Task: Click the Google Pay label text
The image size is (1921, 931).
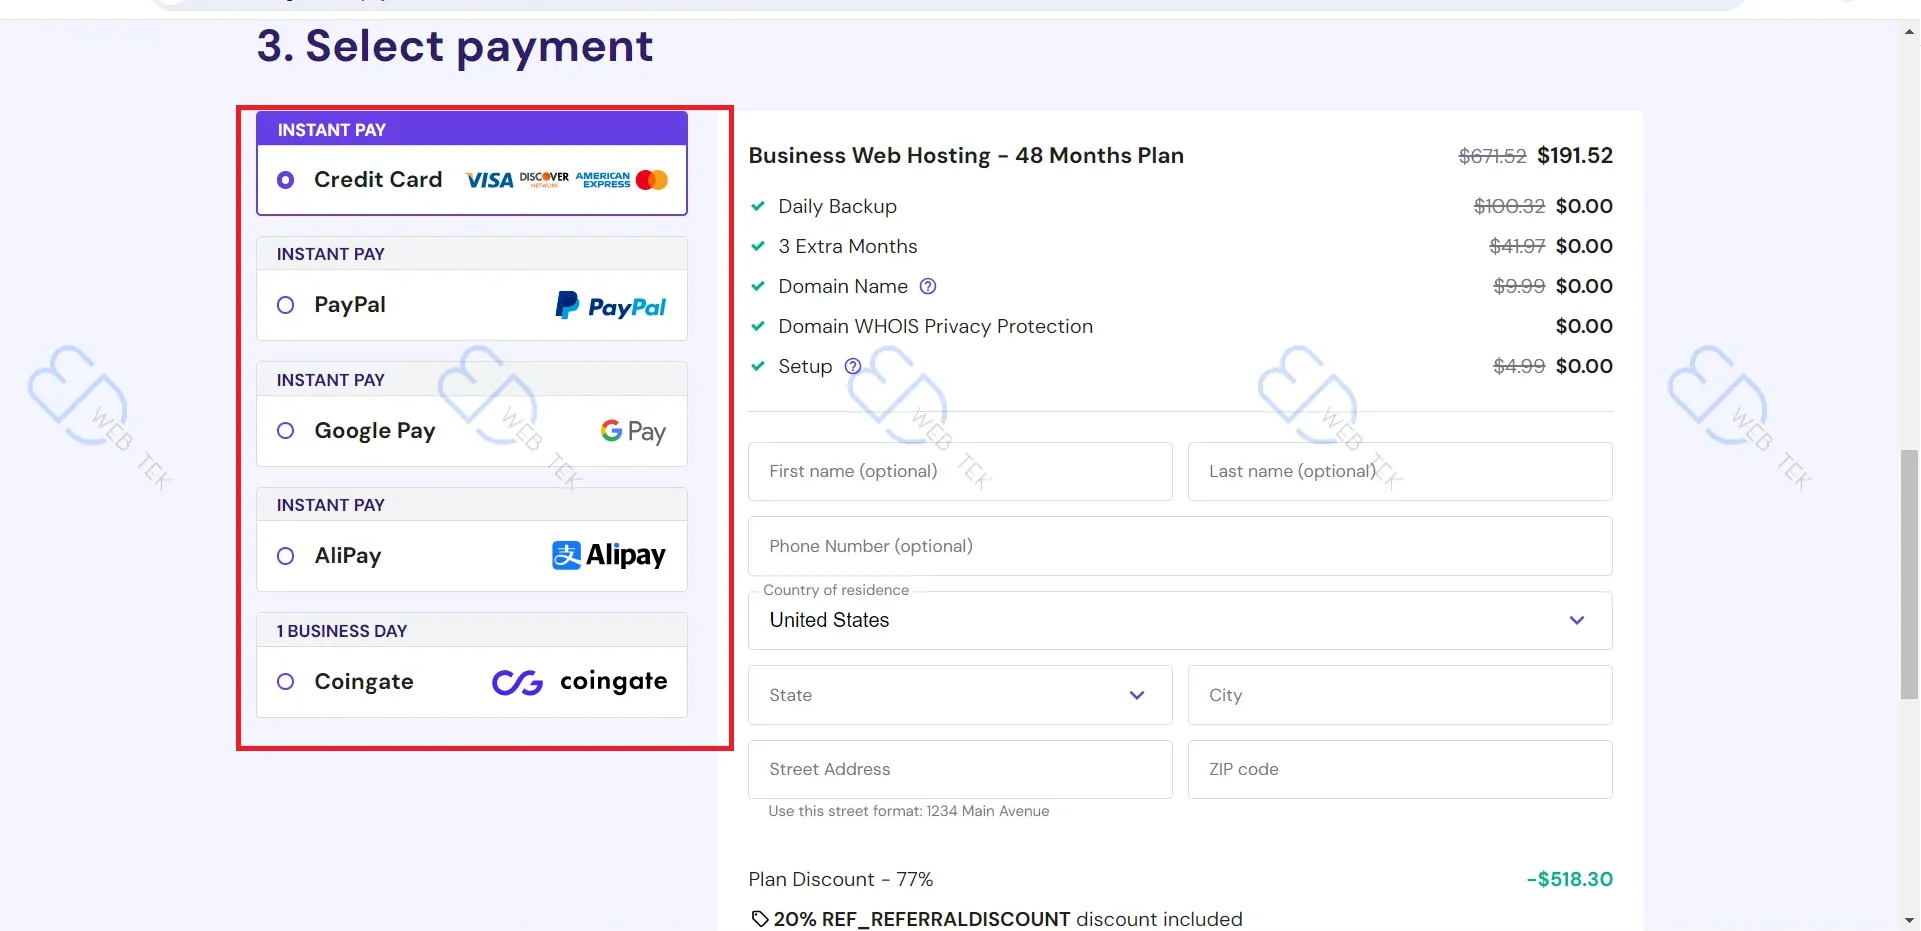Action: point(375,431)
